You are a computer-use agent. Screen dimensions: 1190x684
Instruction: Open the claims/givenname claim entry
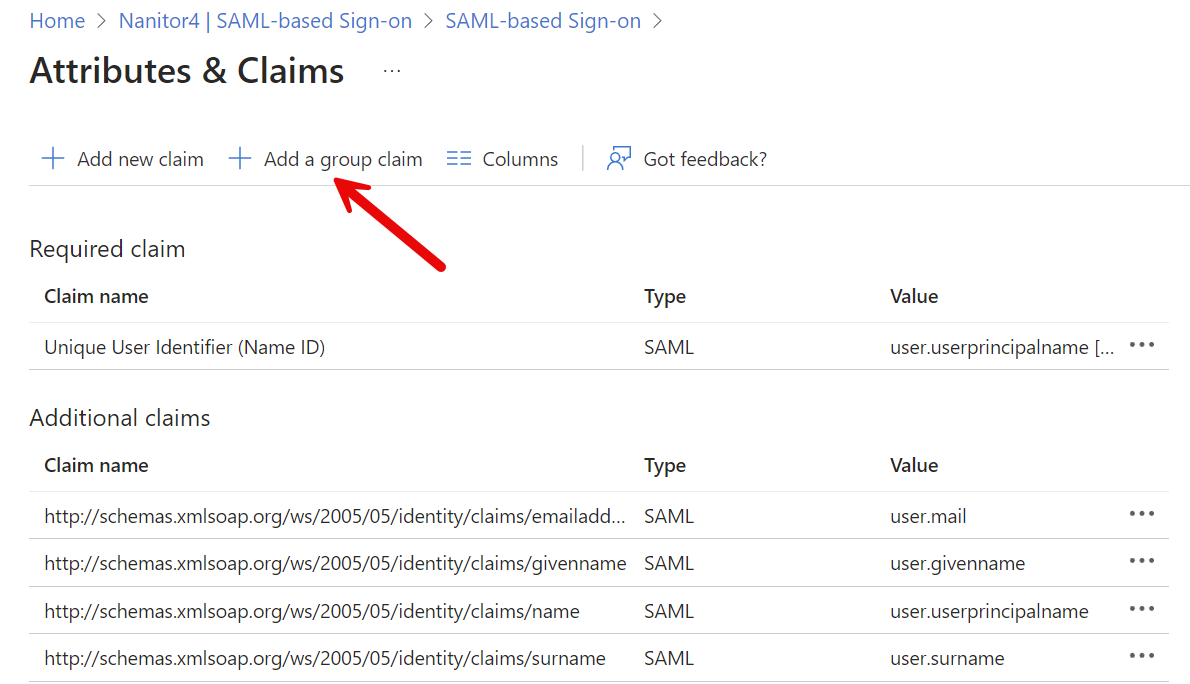point(335,563)
